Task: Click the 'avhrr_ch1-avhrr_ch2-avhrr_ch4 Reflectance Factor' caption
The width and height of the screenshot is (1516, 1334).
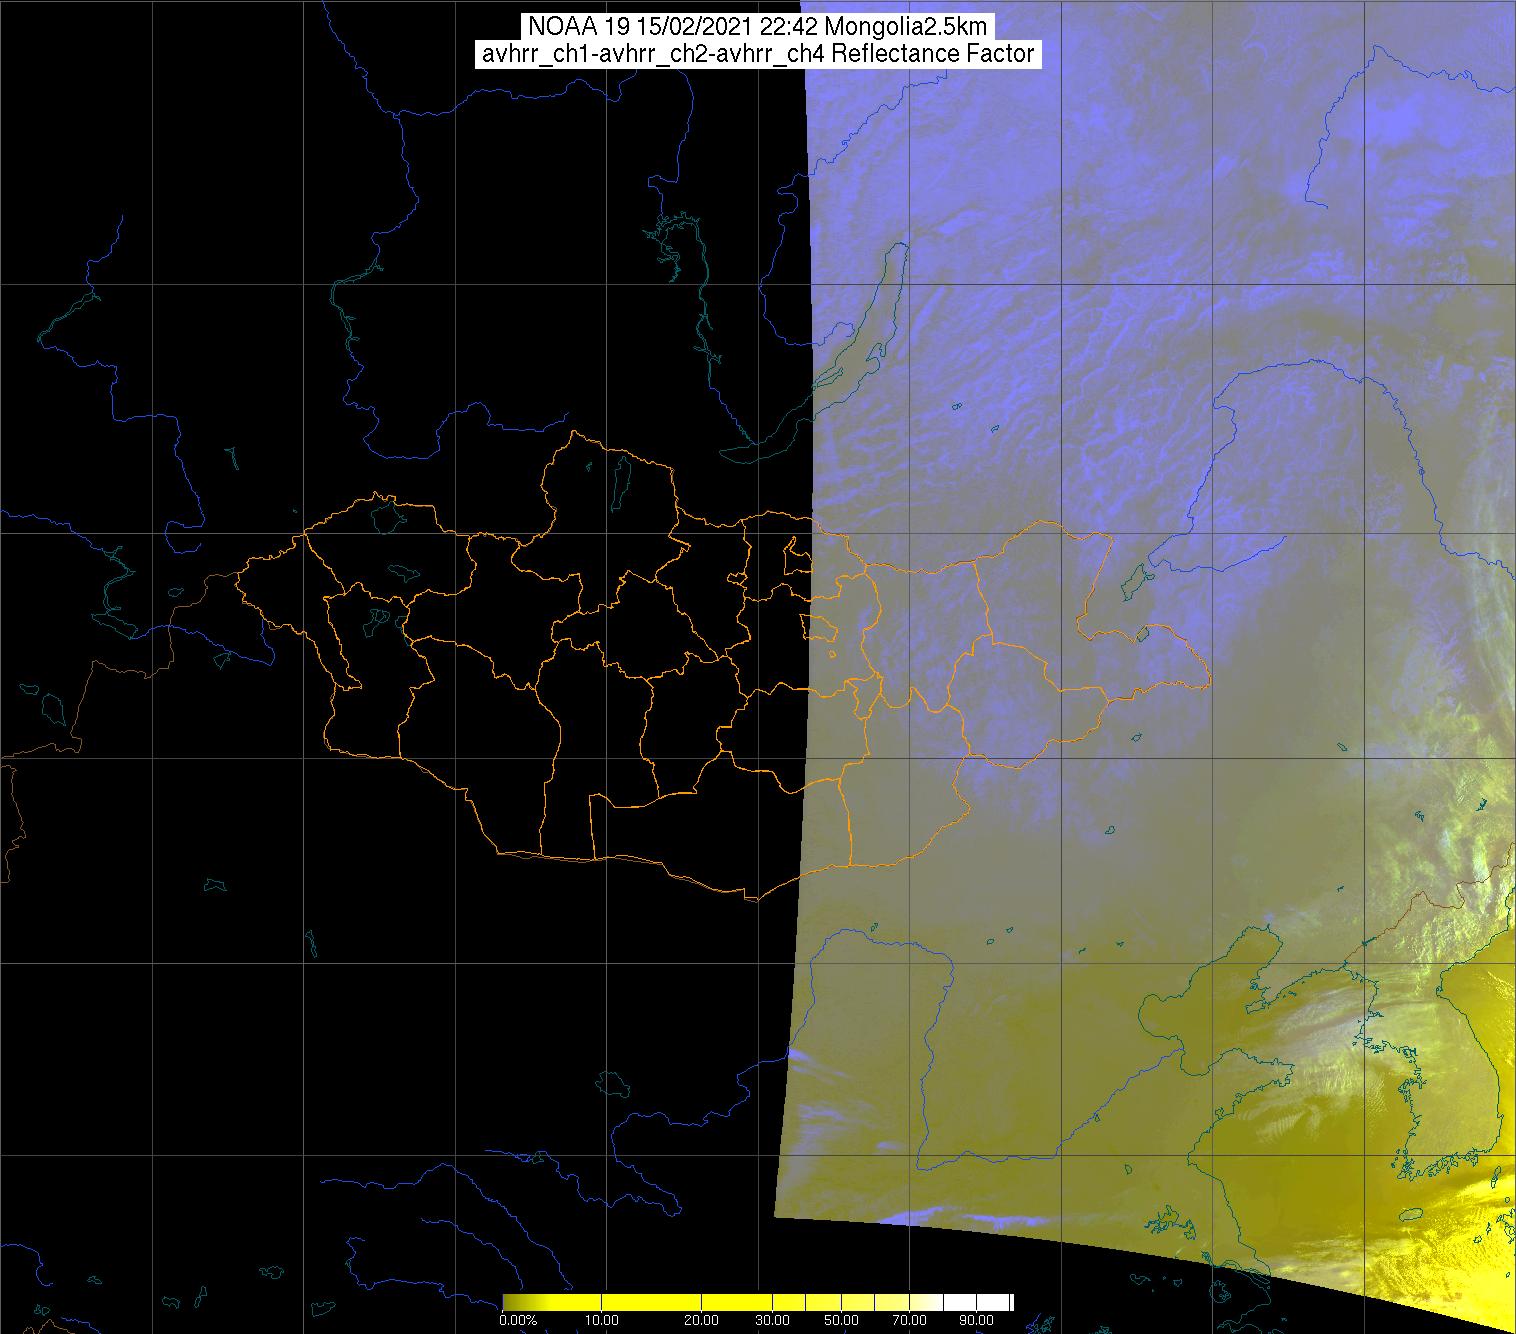Action: click(x=757, y=53)
